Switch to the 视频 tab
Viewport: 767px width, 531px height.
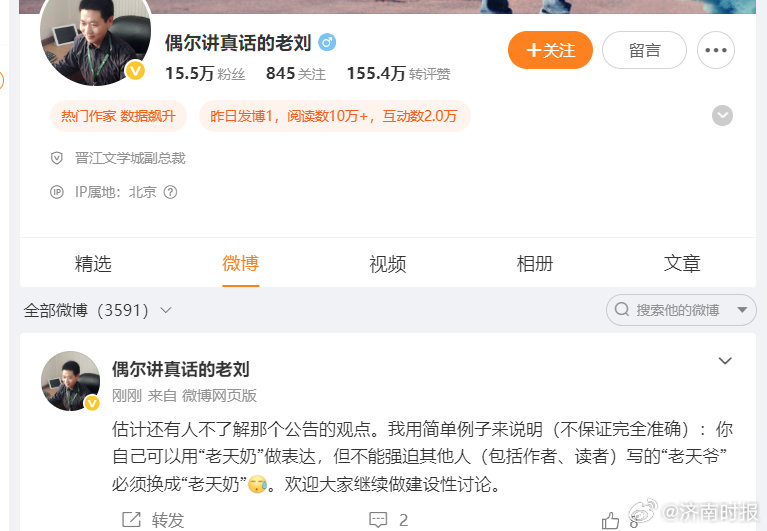click(387, 264)
